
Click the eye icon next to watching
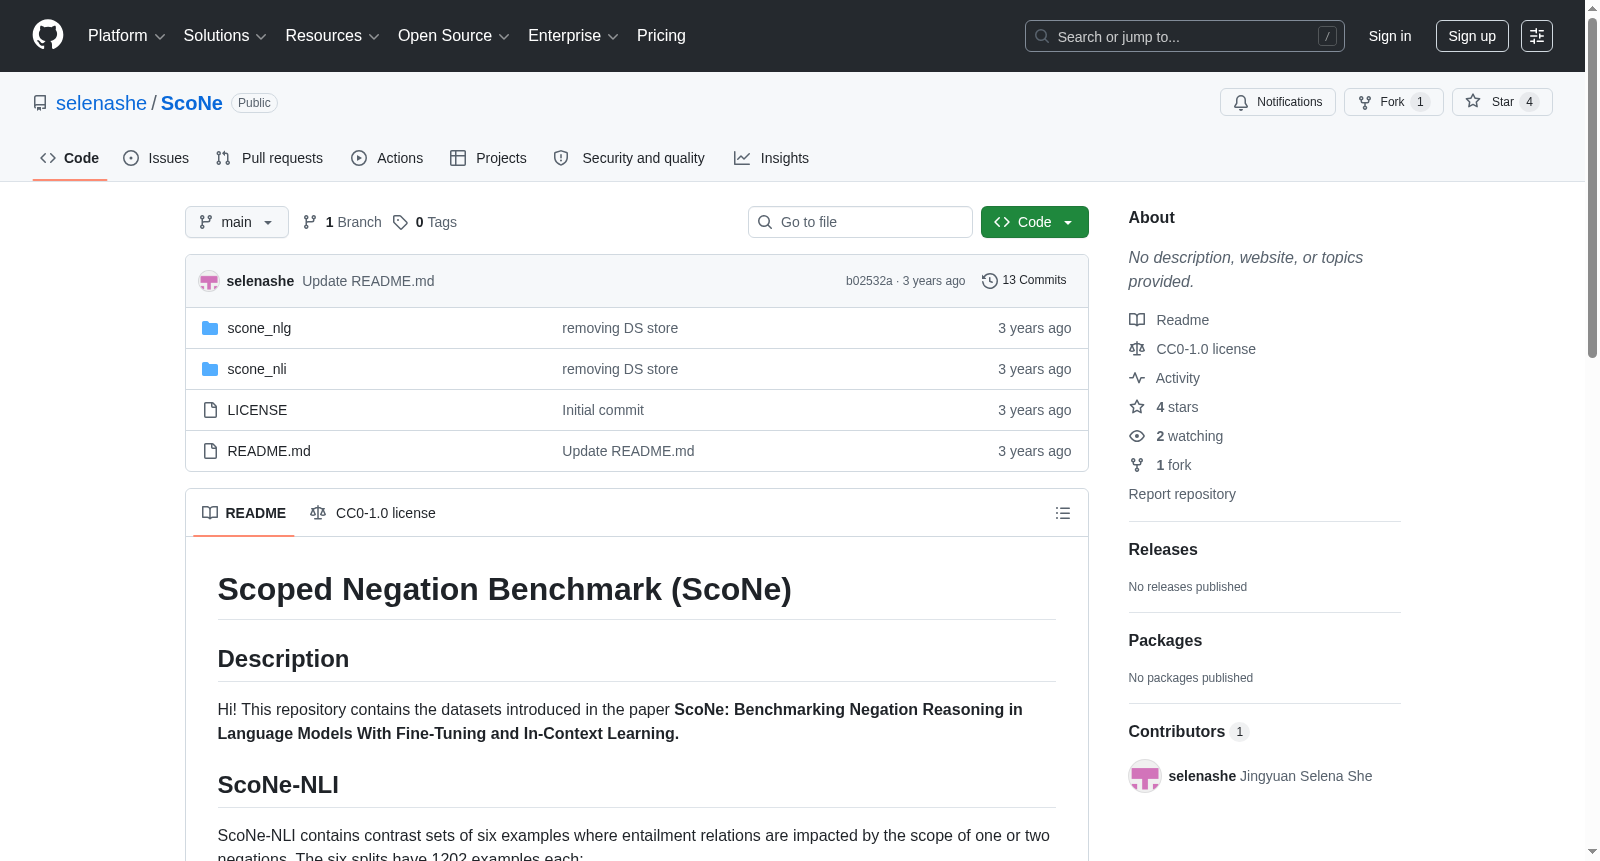point(1137,436)
